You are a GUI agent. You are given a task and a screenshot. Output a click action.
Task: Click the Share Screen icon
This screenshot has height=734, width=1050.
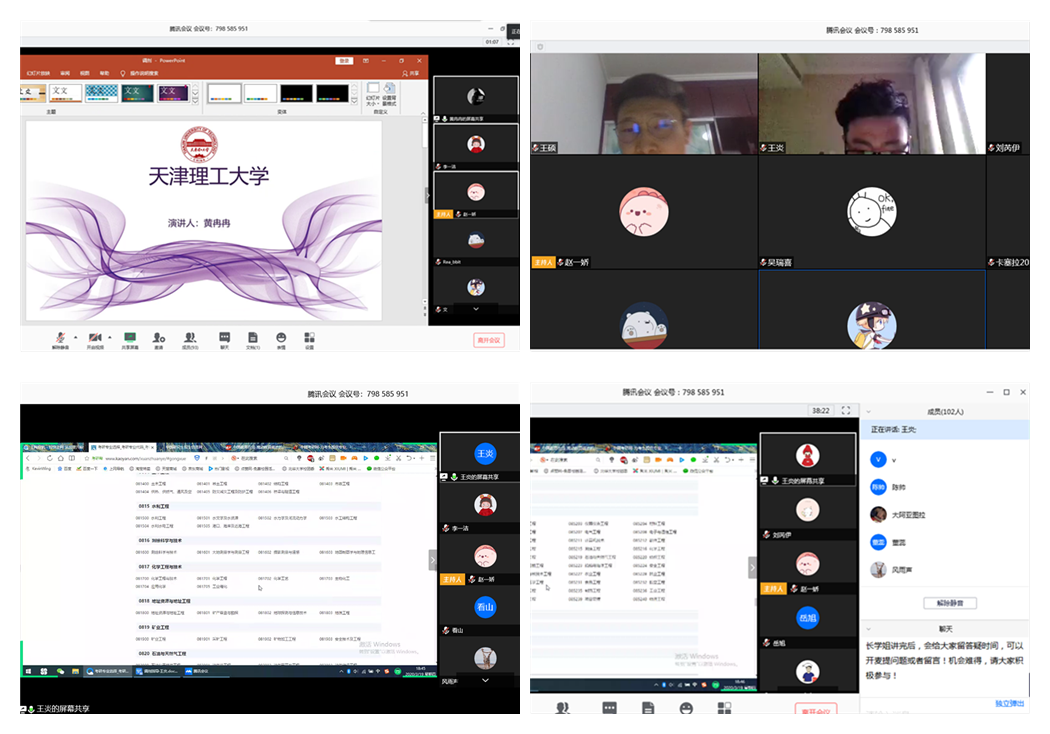point(130,337)
